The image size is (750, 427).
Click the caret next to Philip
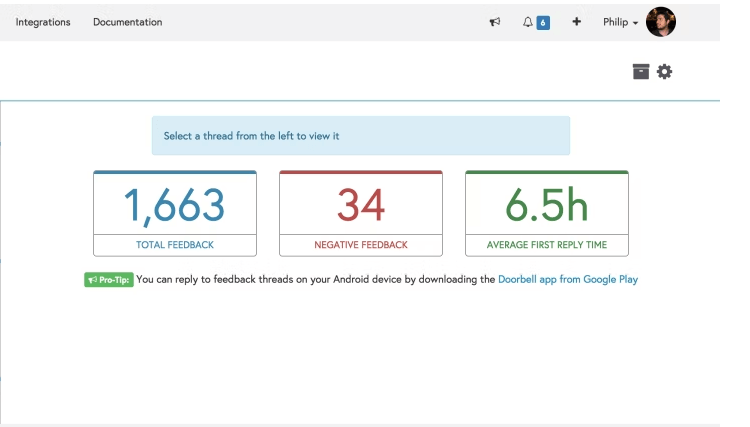coord(635,23)
